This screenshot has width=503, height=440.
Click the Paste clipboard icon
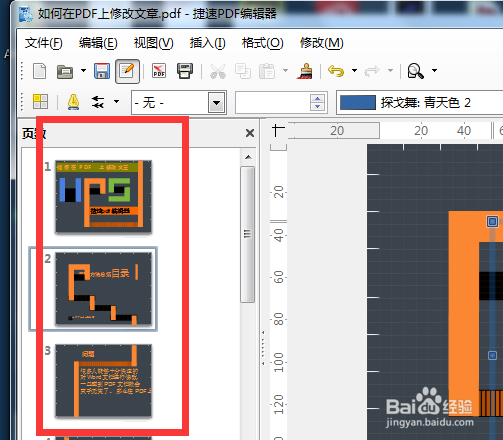(267, 71)
